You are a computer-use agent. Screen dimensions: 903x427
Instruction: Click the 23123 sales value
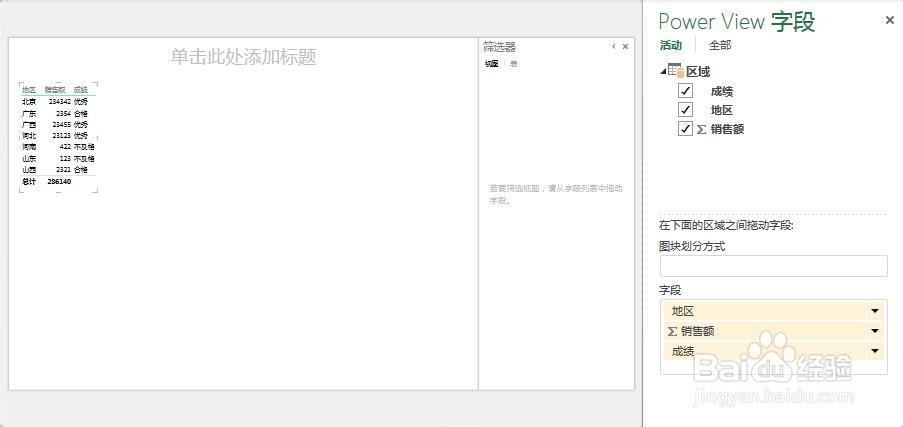coord(62,135)
